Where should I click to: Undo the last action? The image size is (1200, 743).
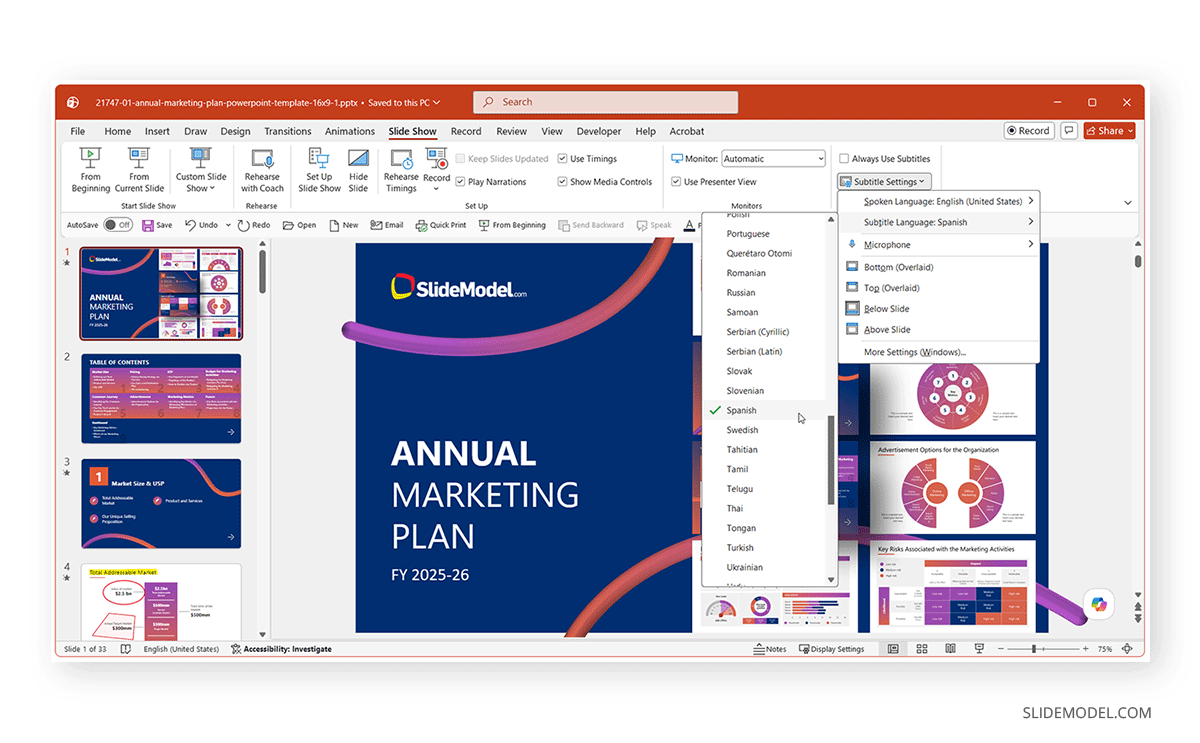coord(202,225)
